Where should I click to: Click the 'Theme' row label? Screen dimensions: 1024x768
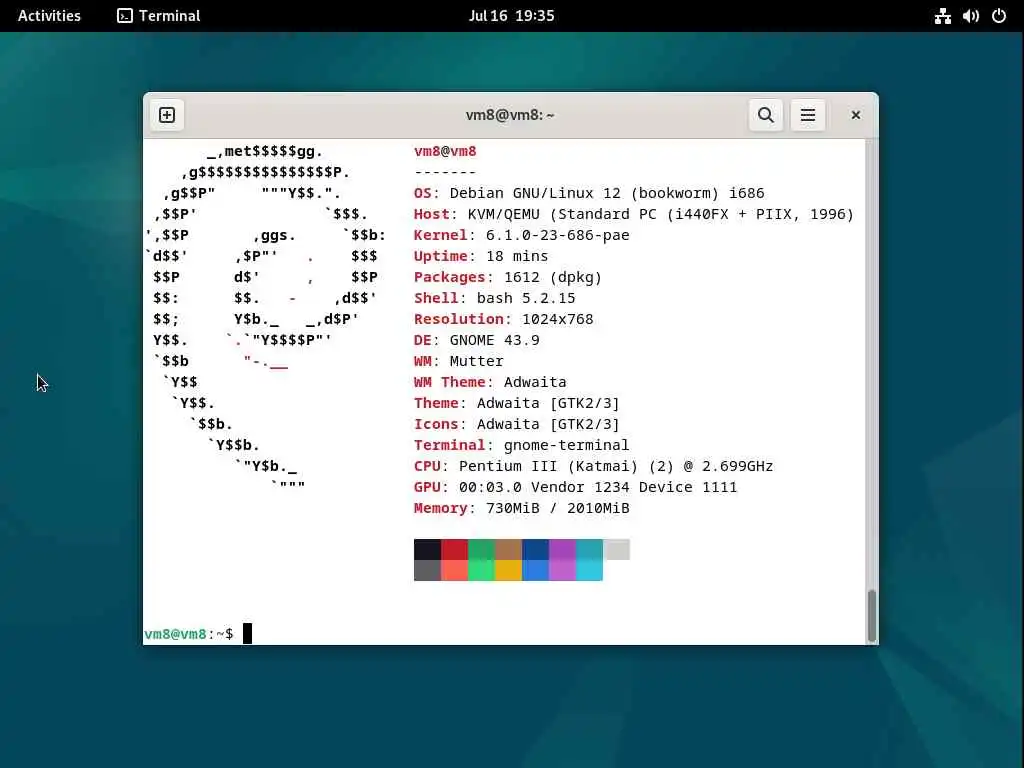[436, 403]
